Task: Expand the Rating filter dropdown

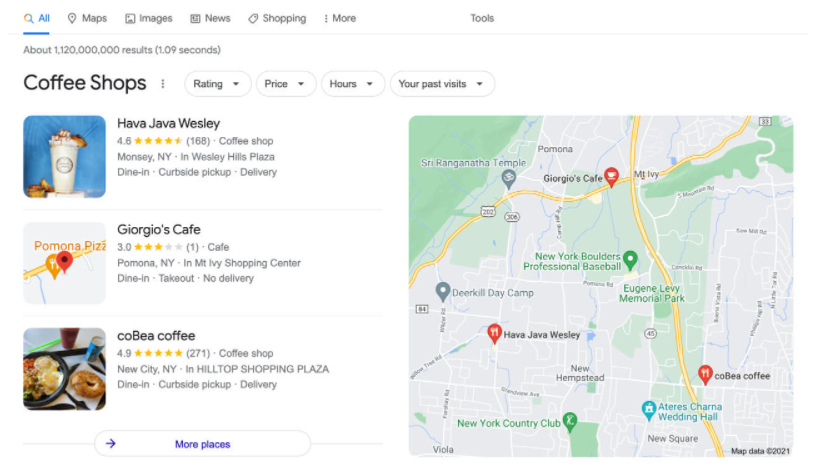Action: tap(218, 84)
